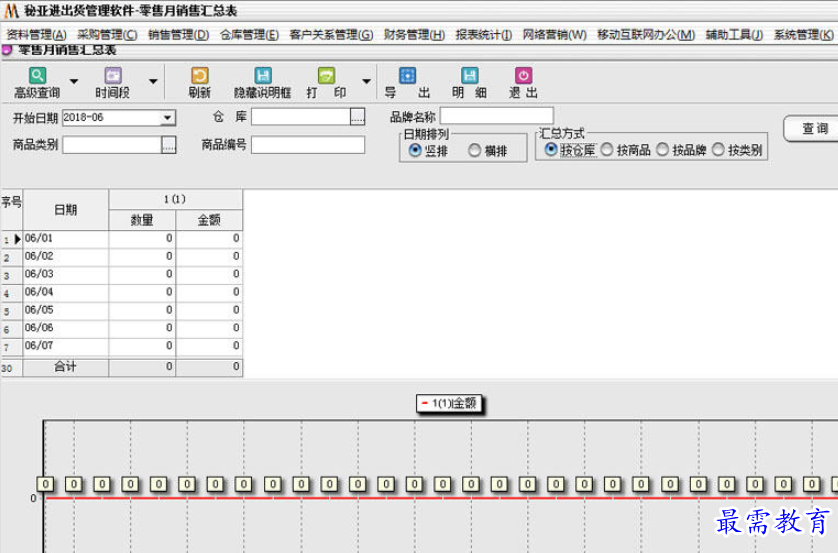Open the dropdown arrow beside 打印

366,82
